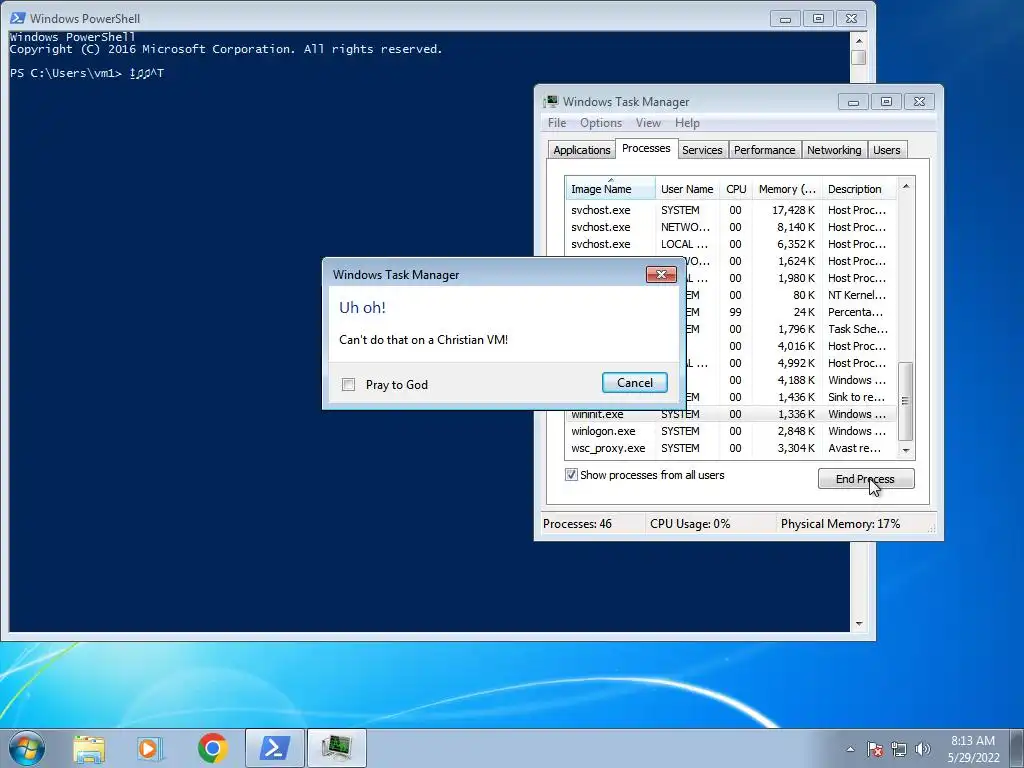Open the View menu in Task Manager

coord(648,123)
